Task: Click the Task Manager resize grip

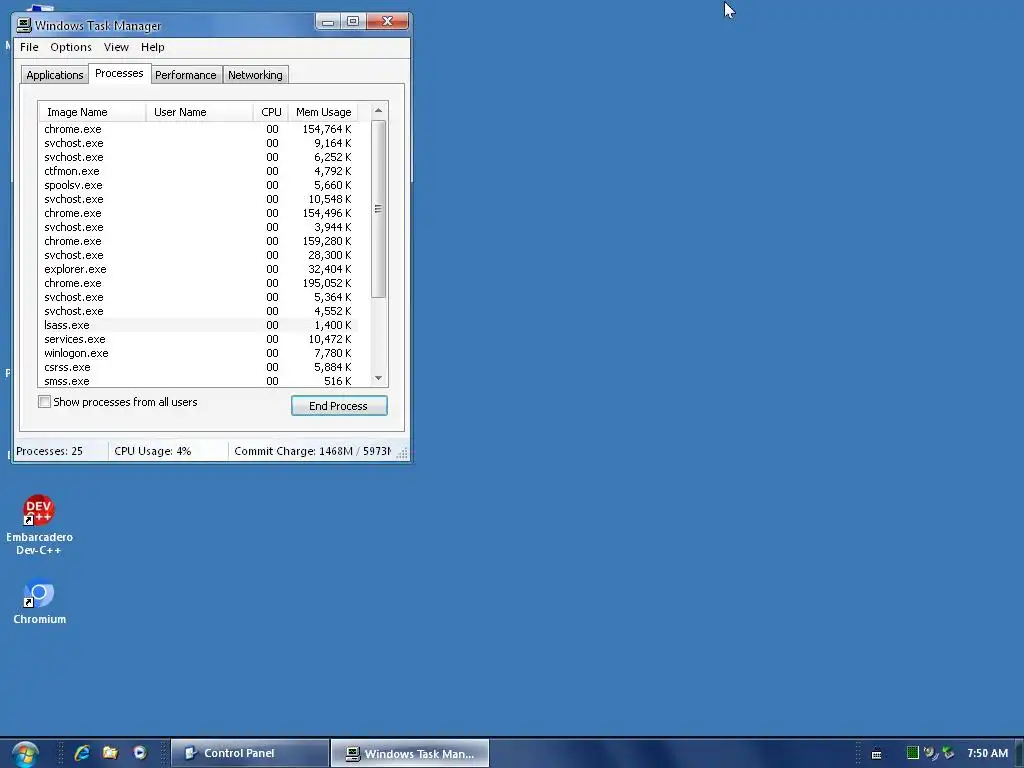Action: (x=402, y=453)
